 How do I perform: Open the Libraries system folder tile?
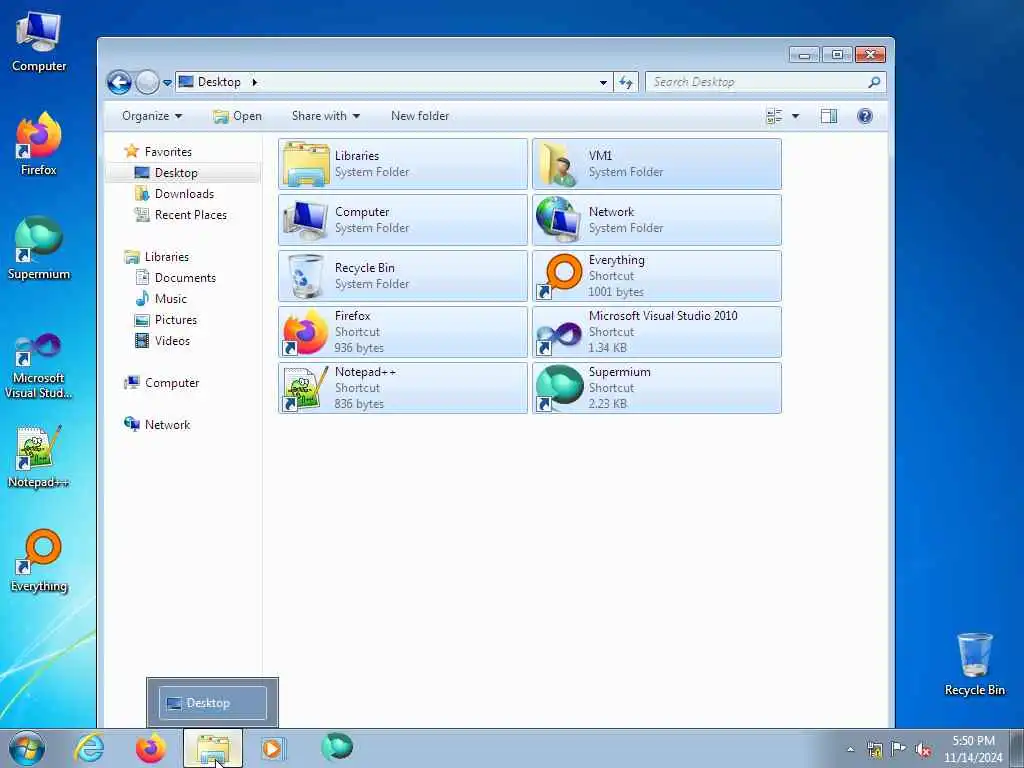(x=403, y=164)
